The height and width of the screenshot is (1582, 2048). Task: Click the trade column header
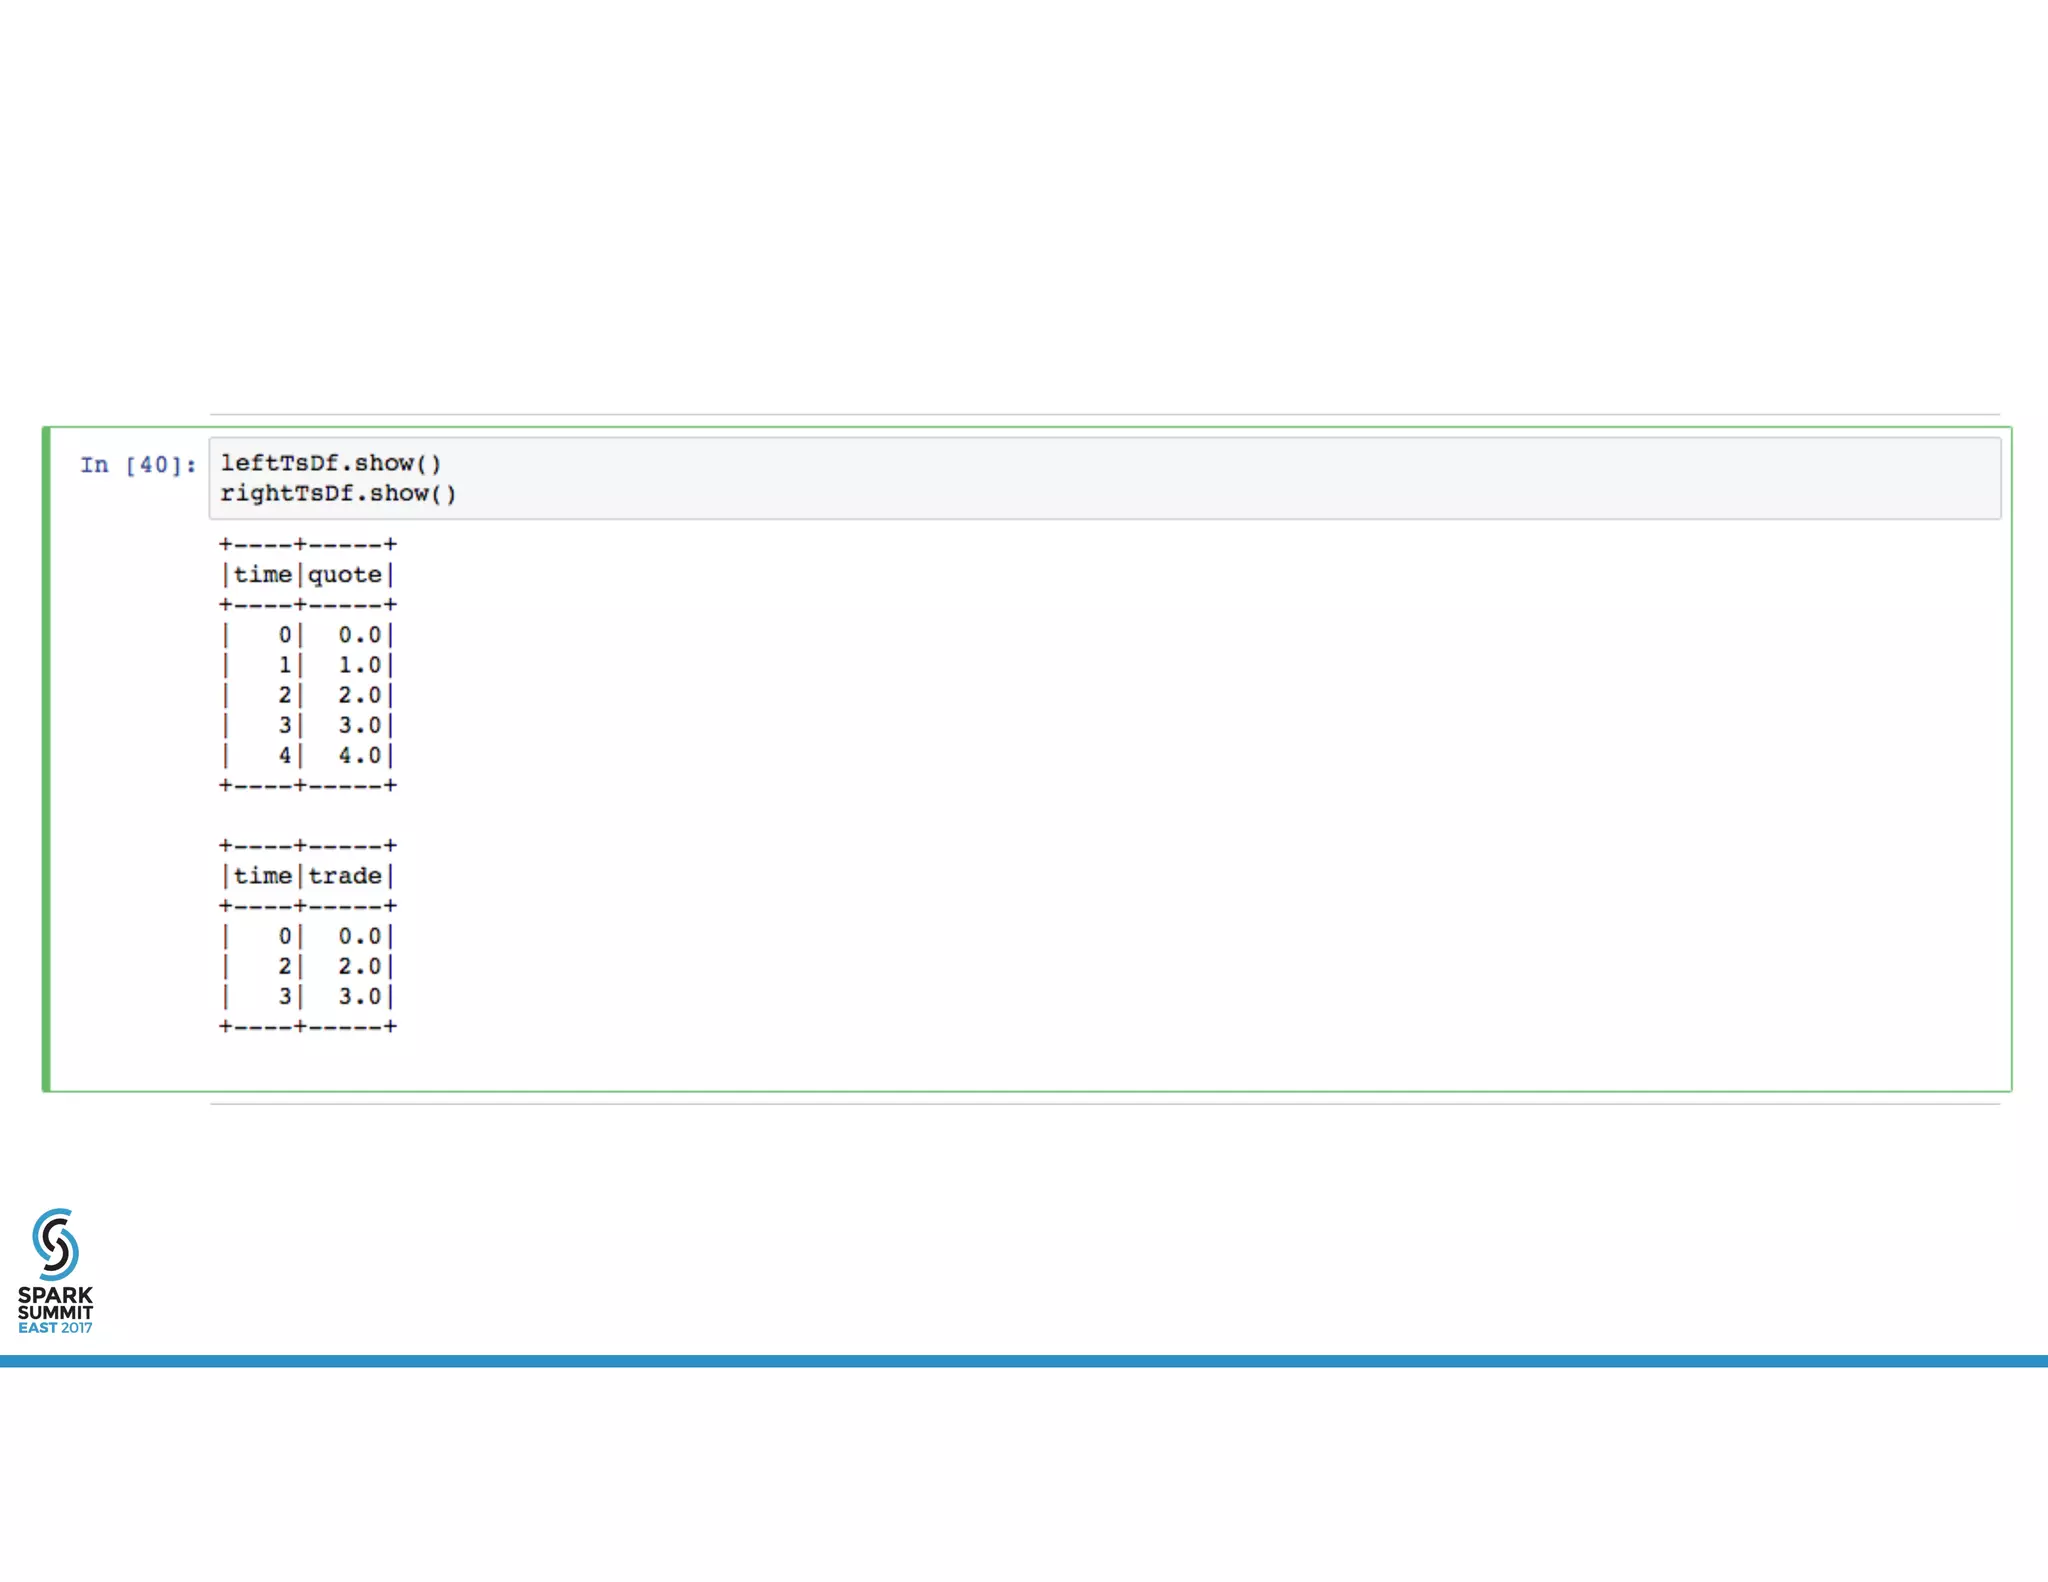[345, 876]
